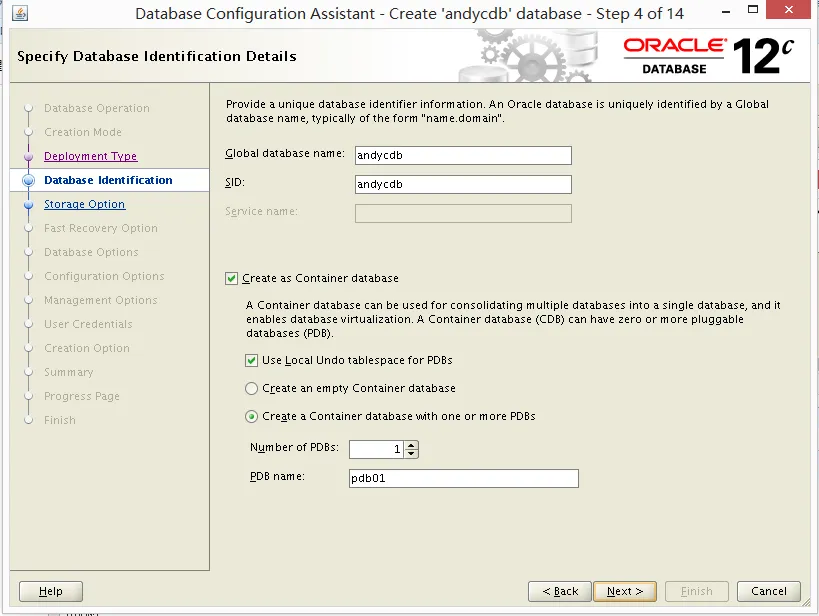Screen dimensions: 819x616
Task: Toggle Create as Container database checkbox
Action: point(231,278)
